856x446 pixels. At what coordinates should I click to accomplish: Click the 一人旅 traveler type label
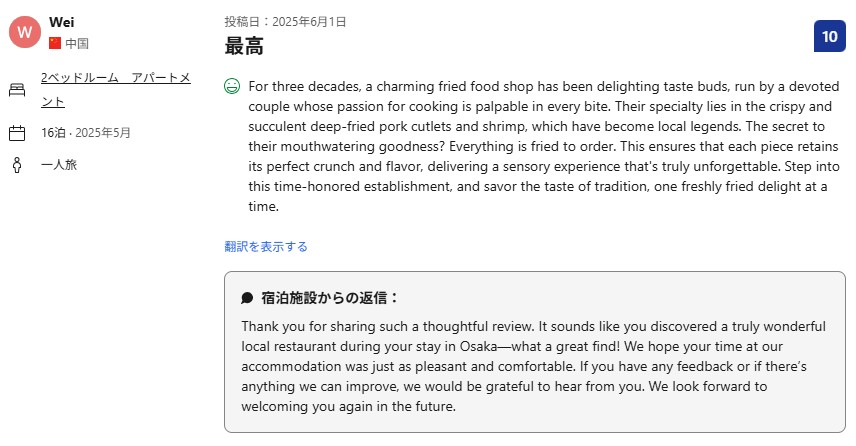click(59, 164)
